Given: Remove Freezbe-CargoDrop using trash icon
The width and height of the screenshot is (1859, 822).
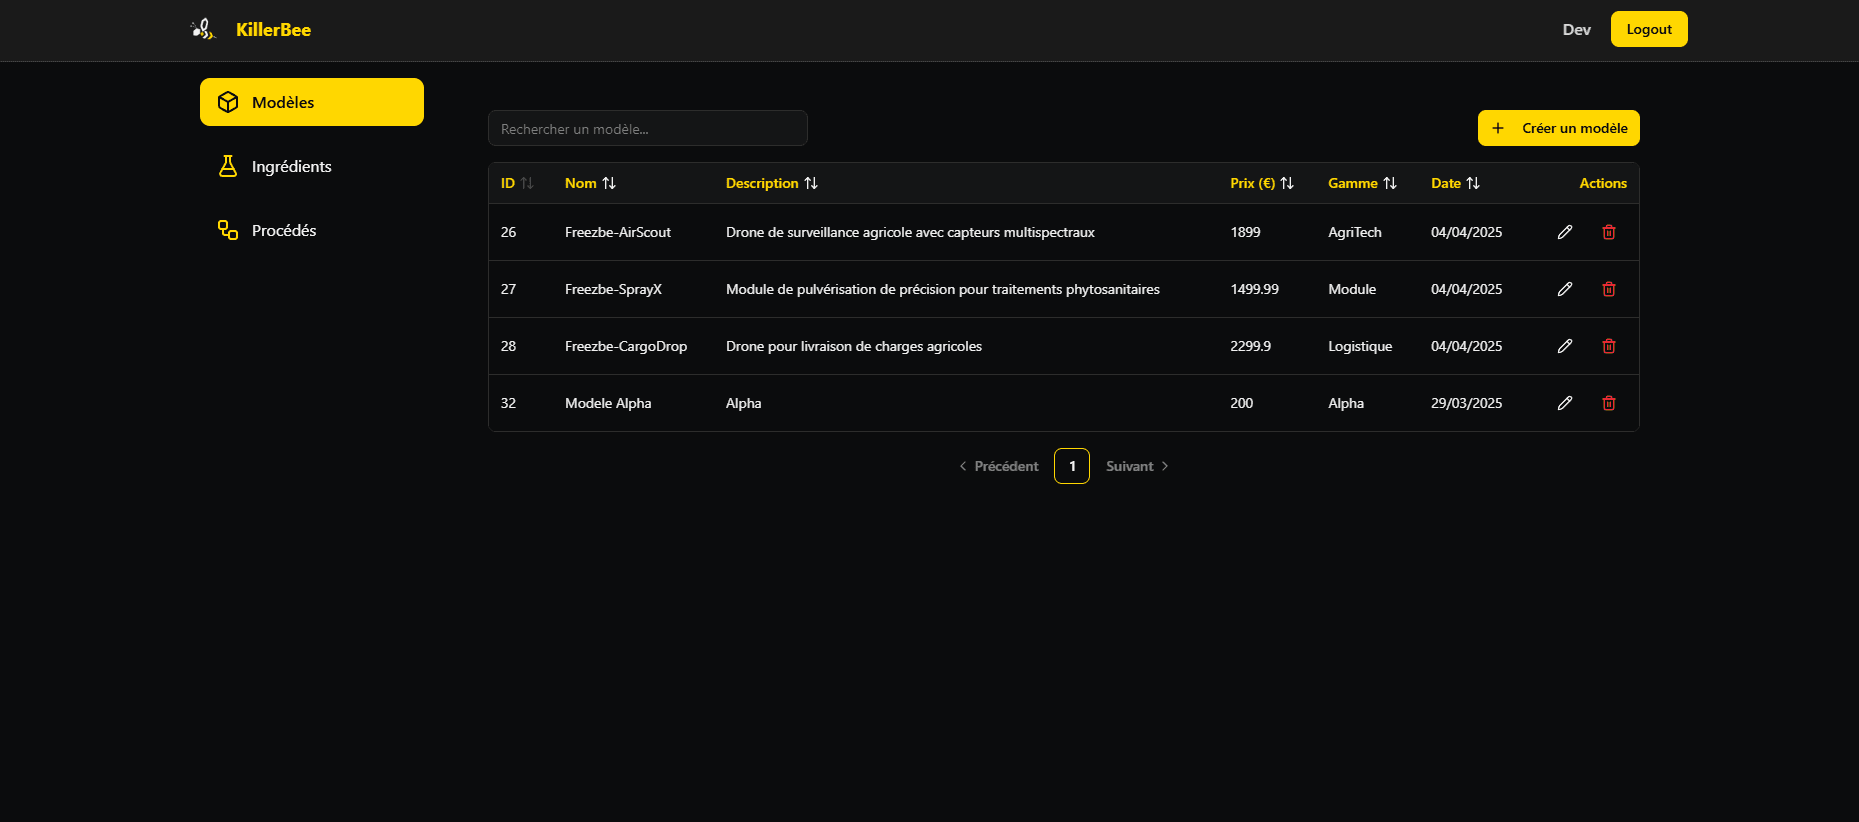Looking at the screenshot, I should click(1609, 346).
